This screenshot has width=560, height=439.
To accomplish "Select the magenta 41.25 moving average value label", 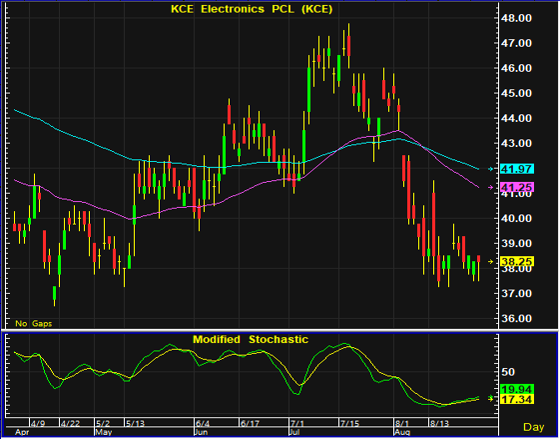I will coord(517,187).
